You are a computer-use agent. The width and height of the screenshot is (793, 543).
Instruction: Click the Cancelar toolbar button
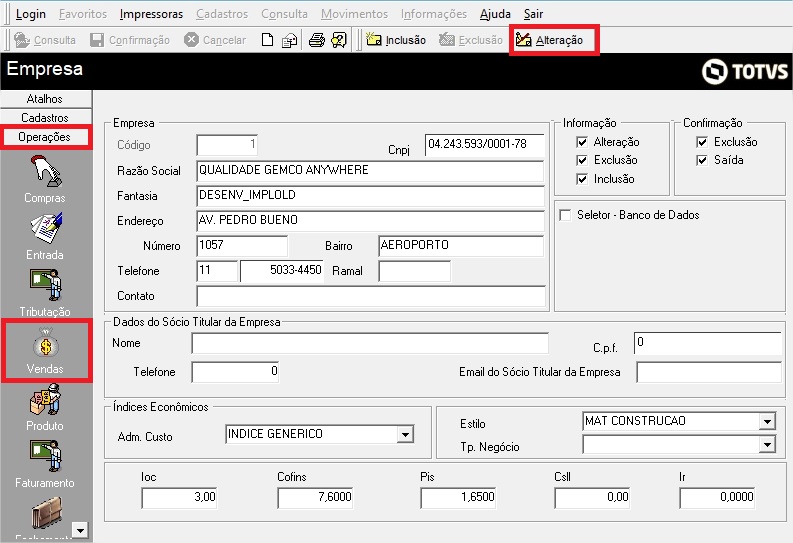coord(215,40)
